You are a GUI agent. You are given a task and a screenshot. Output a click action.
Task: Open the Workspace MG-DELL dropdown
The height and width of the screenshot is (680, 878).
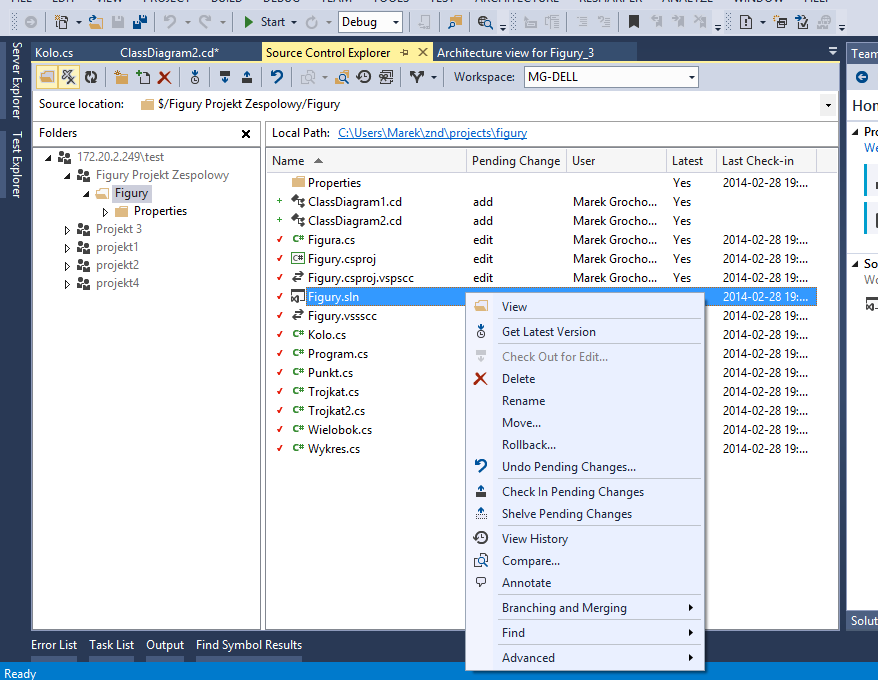pos(691,77)
